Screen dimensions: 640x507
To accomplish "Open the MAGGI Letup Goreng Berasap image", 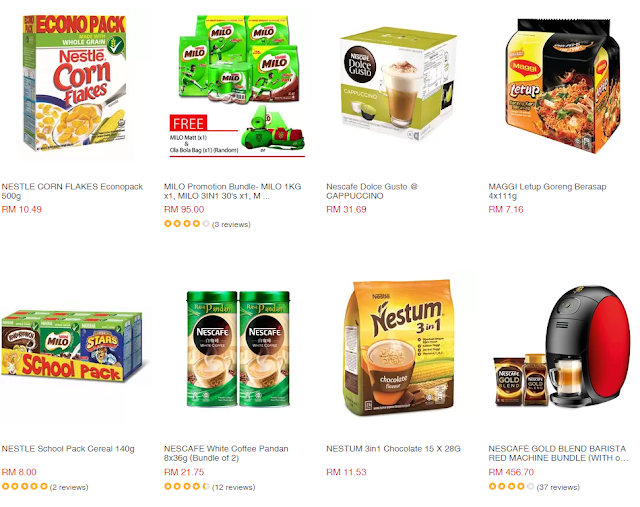I will tap(562, 86).
